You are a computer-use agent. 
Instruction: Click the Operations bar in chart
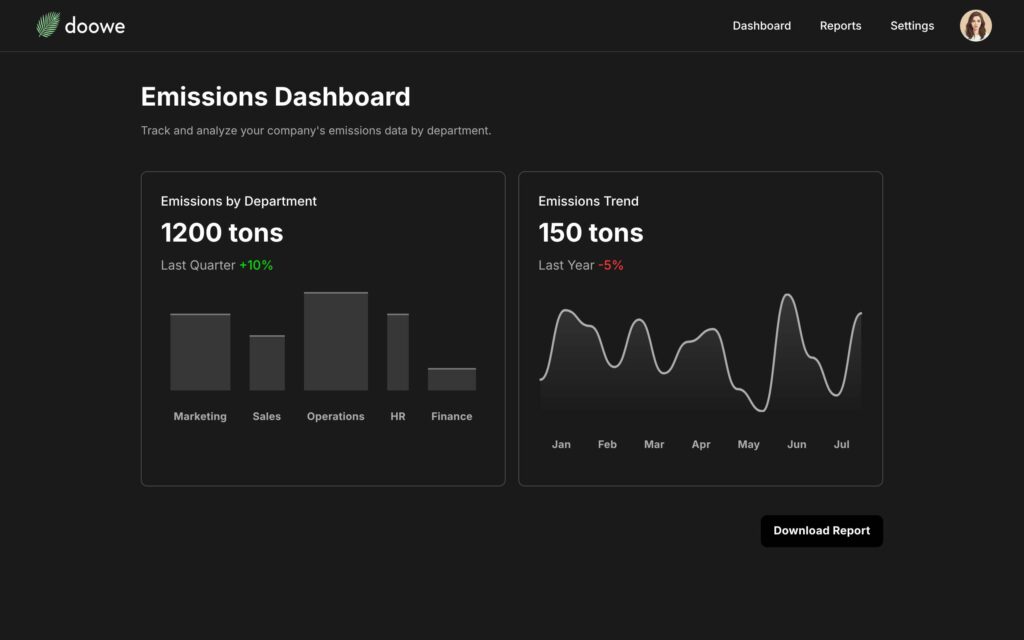[336, 341]
